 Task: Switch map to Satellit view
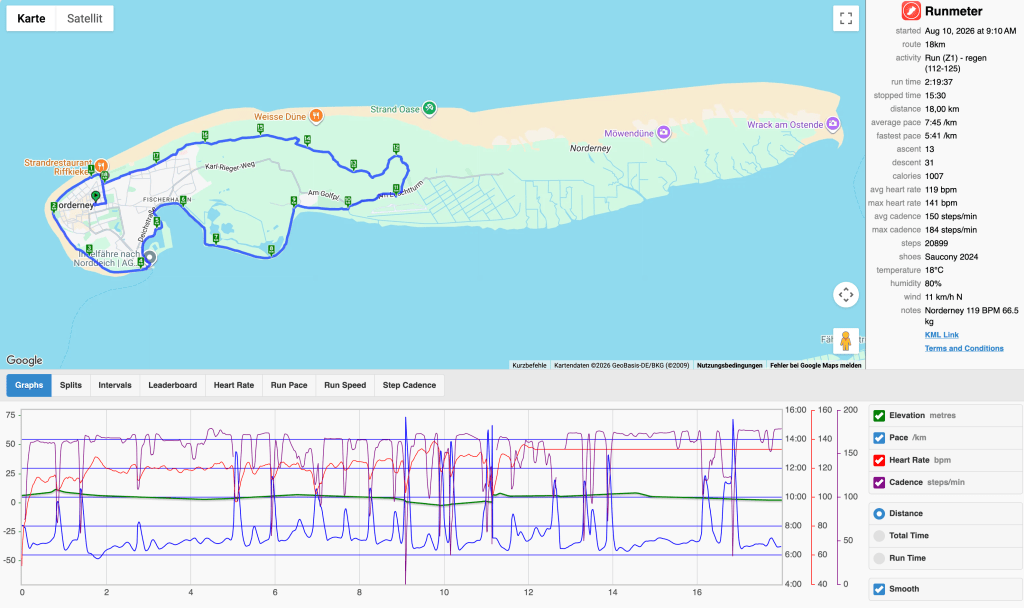[x=85, y=18]
